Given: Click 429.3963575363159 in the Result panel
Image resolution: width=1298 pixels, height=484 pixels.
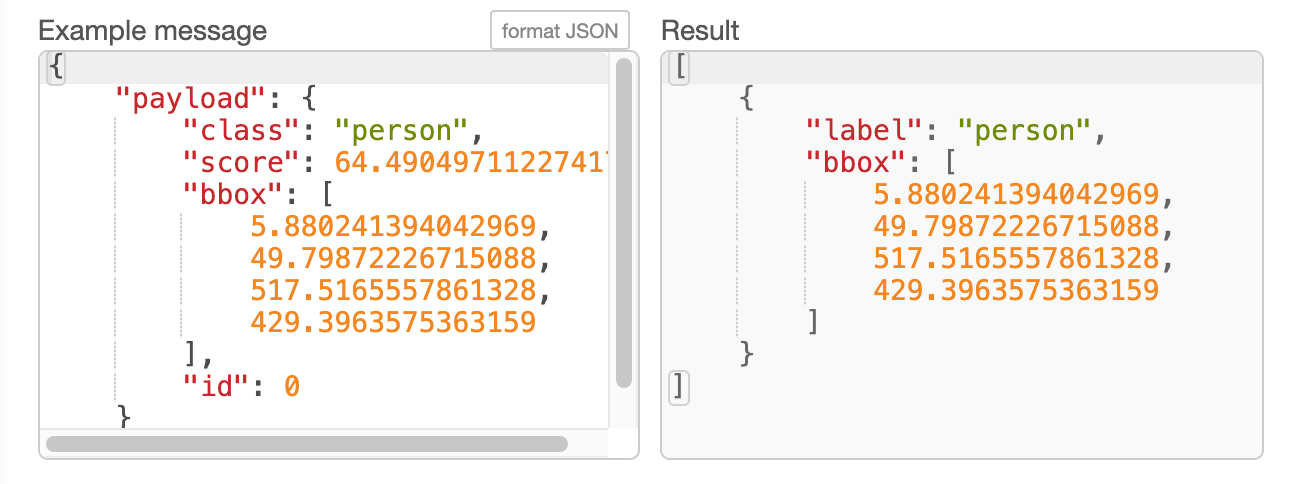Looking at the screenshot, I should click(x=1016, y=290).
